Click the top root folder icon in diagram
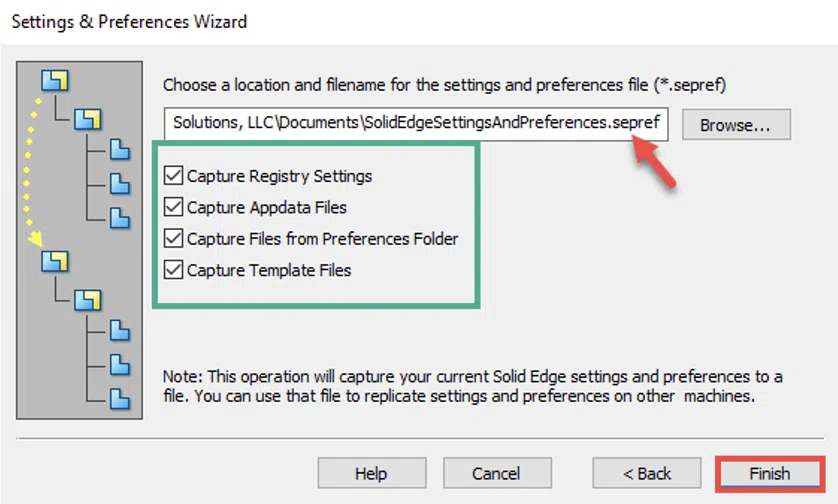The width and height of the screenshot is (838, 504). (x=55, y=80)
